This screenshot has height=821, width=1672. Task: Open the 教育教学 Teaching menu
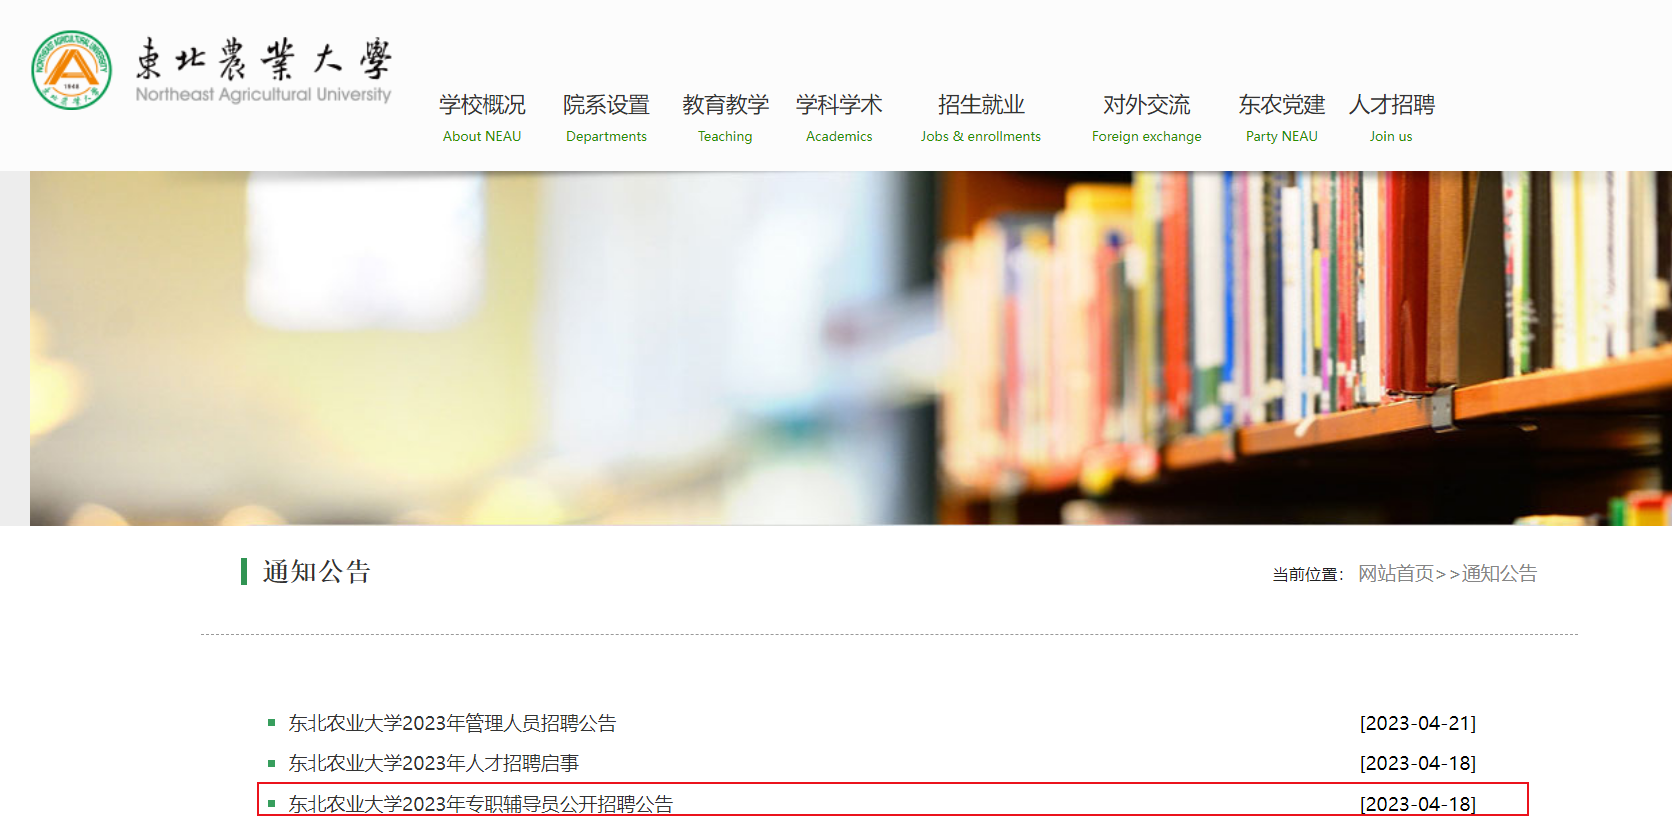pyautogui.click(x=725, y=118)
